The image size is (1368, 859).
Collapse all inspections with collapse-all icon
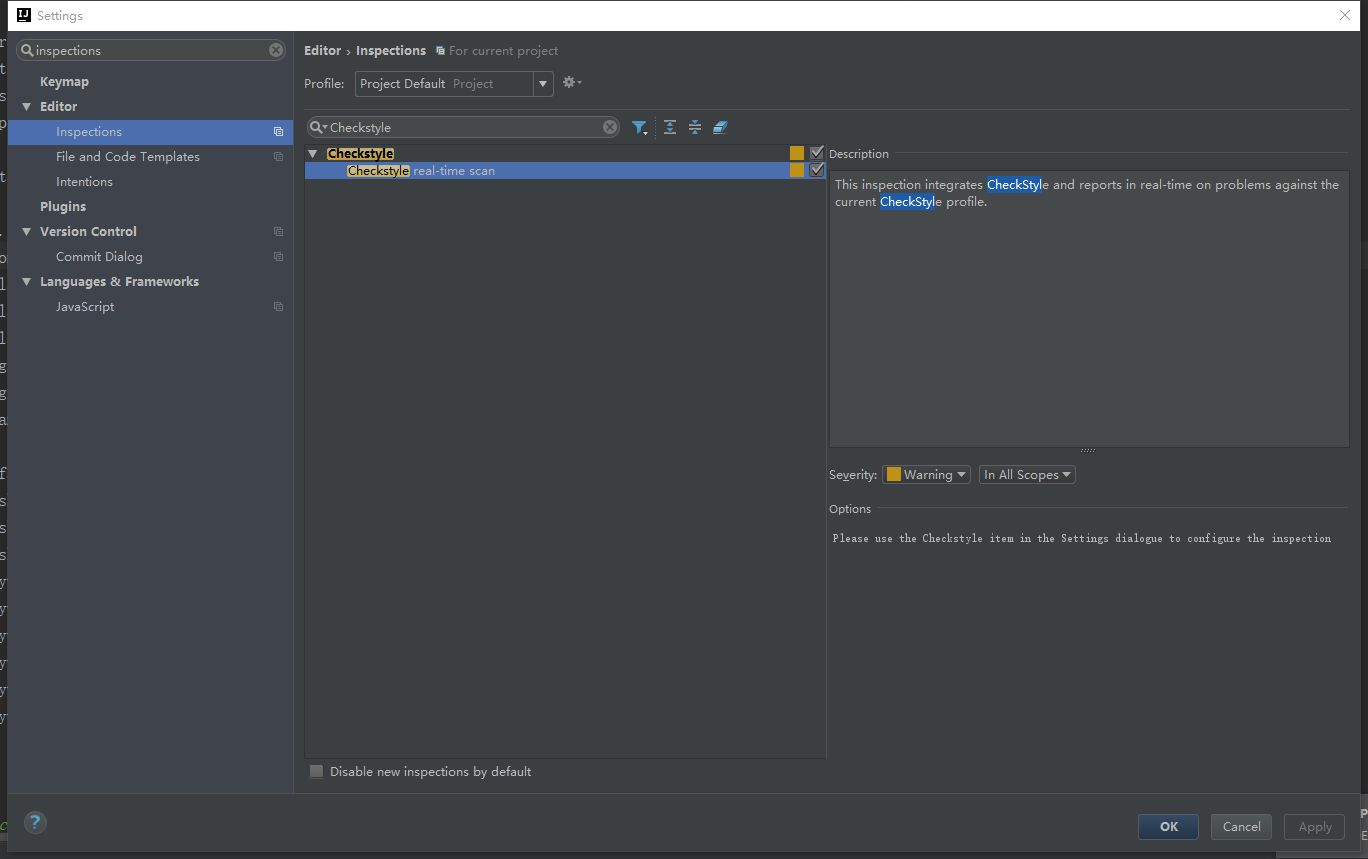[x=694, y=127]
